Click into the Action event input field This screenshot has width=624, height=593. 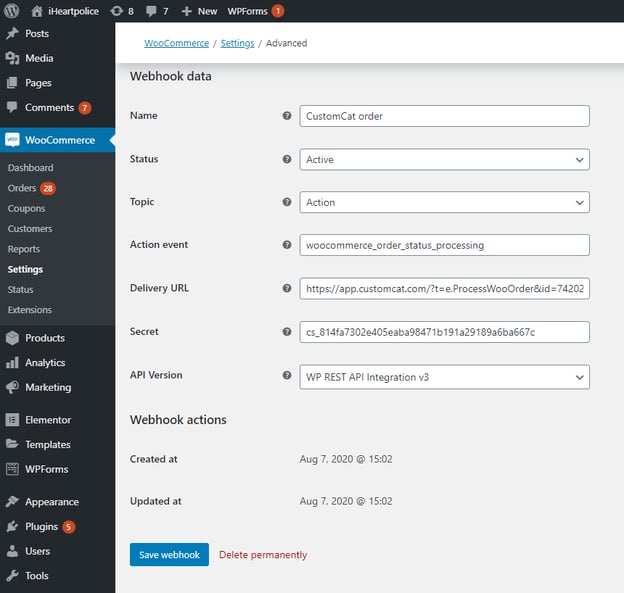(444, 245)
